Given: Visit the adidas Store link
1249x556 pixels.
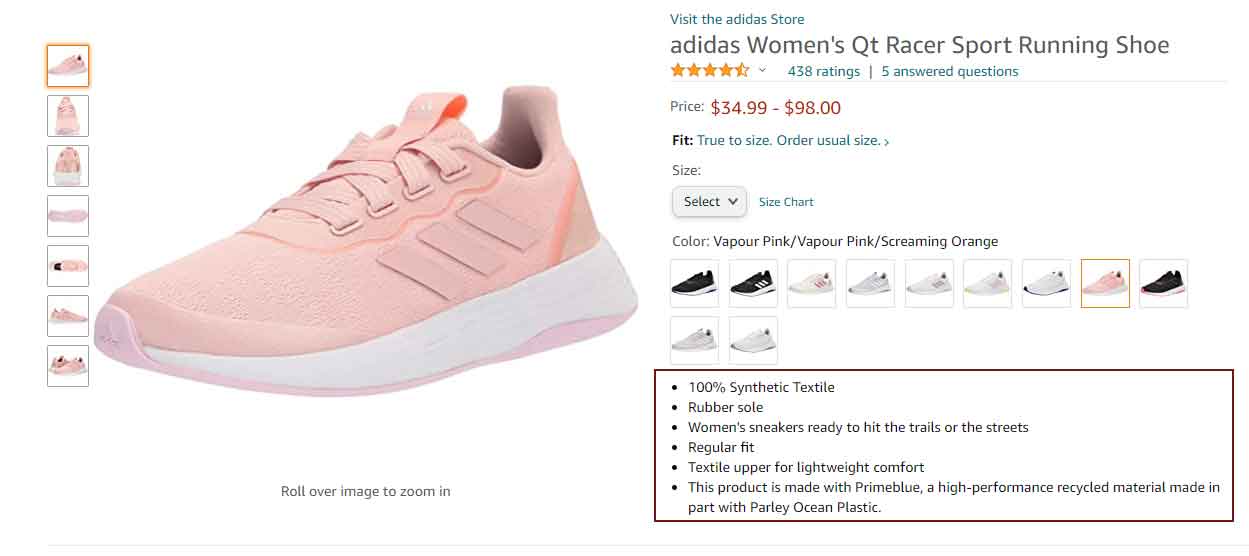Looking at the screenshot, I should 737,19.
